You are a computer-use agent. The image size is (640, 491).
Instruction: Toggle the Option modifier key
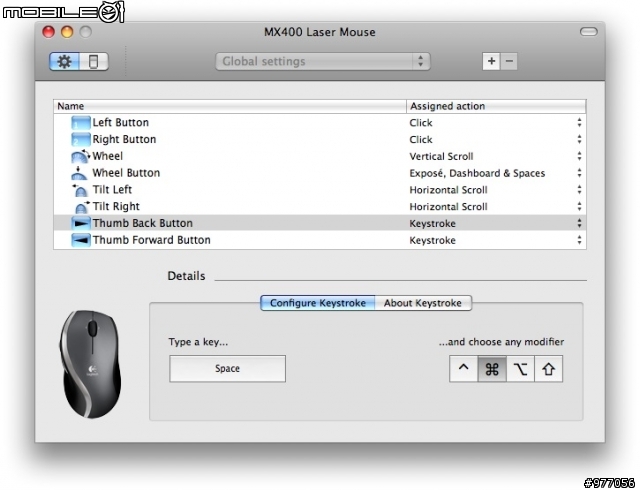pyautogui.click(x=520, y=369)
